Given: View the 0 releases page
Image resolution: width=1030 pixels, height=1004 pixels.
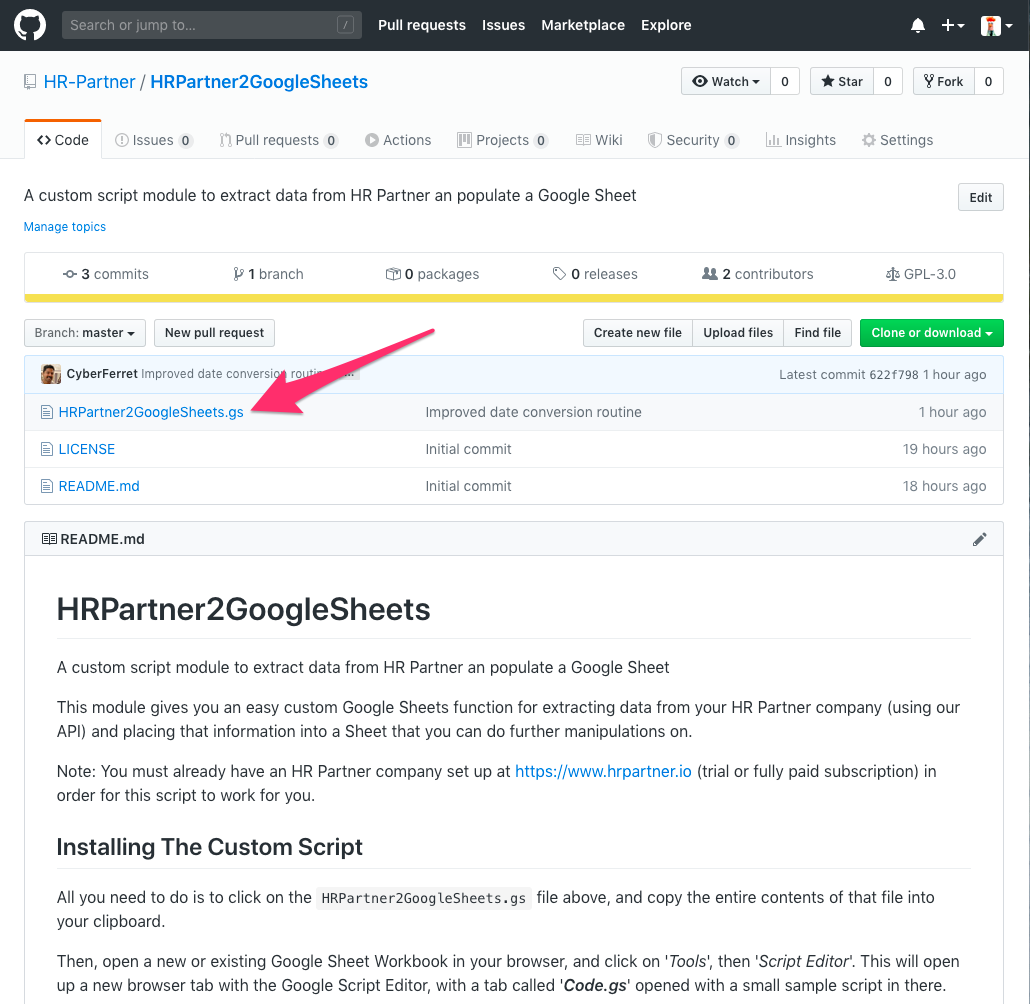Looking at the screenshot, I should click(595, 274).
